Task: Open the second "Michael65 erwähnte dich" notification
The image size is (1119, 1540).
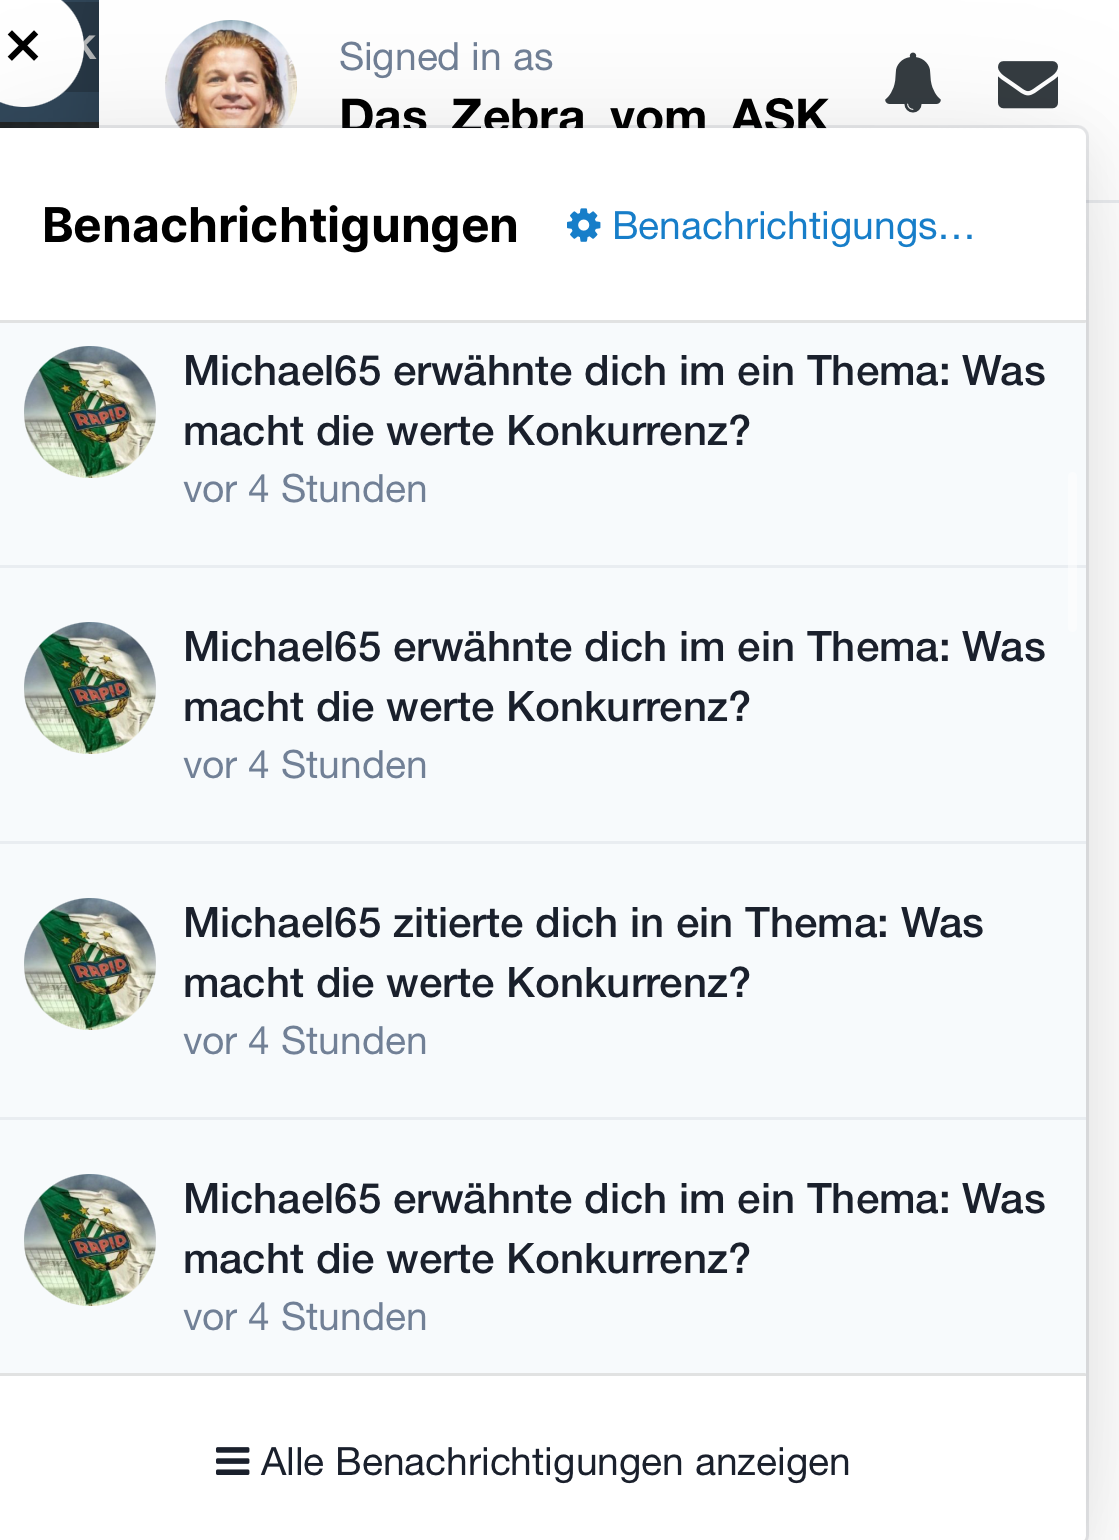Action: [x=614, y=677]
